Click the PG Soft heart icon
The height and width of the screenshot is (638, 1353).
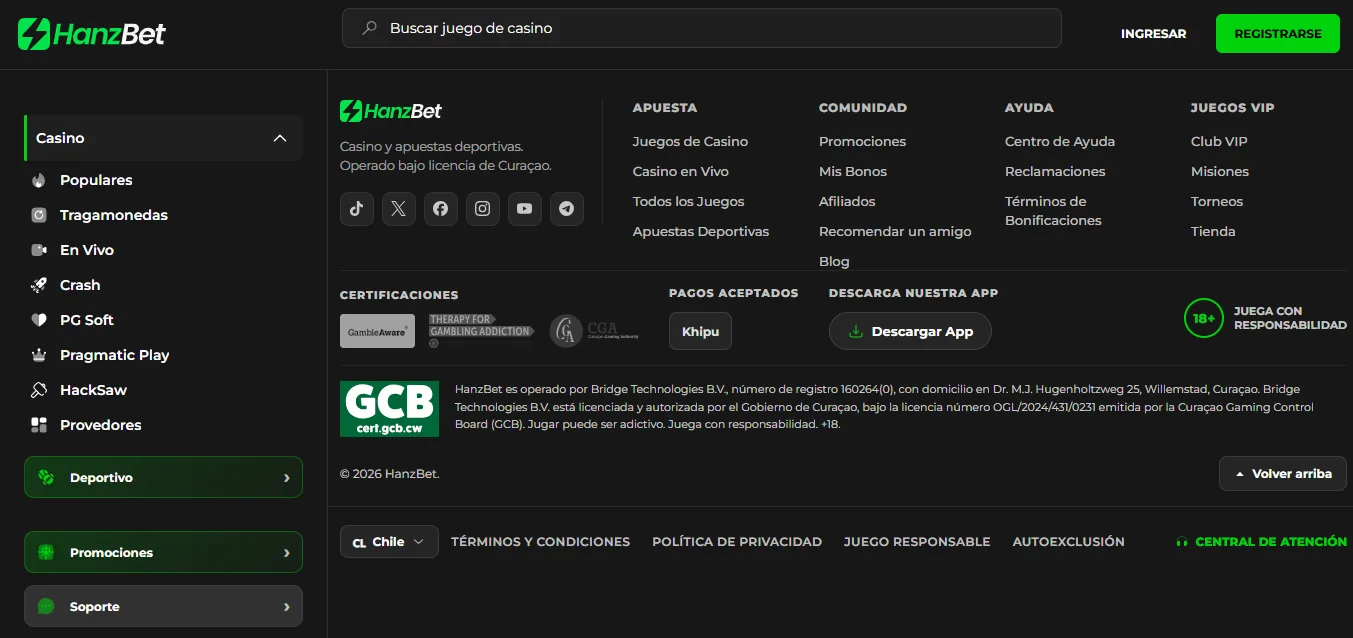click(x=39, y=320)
